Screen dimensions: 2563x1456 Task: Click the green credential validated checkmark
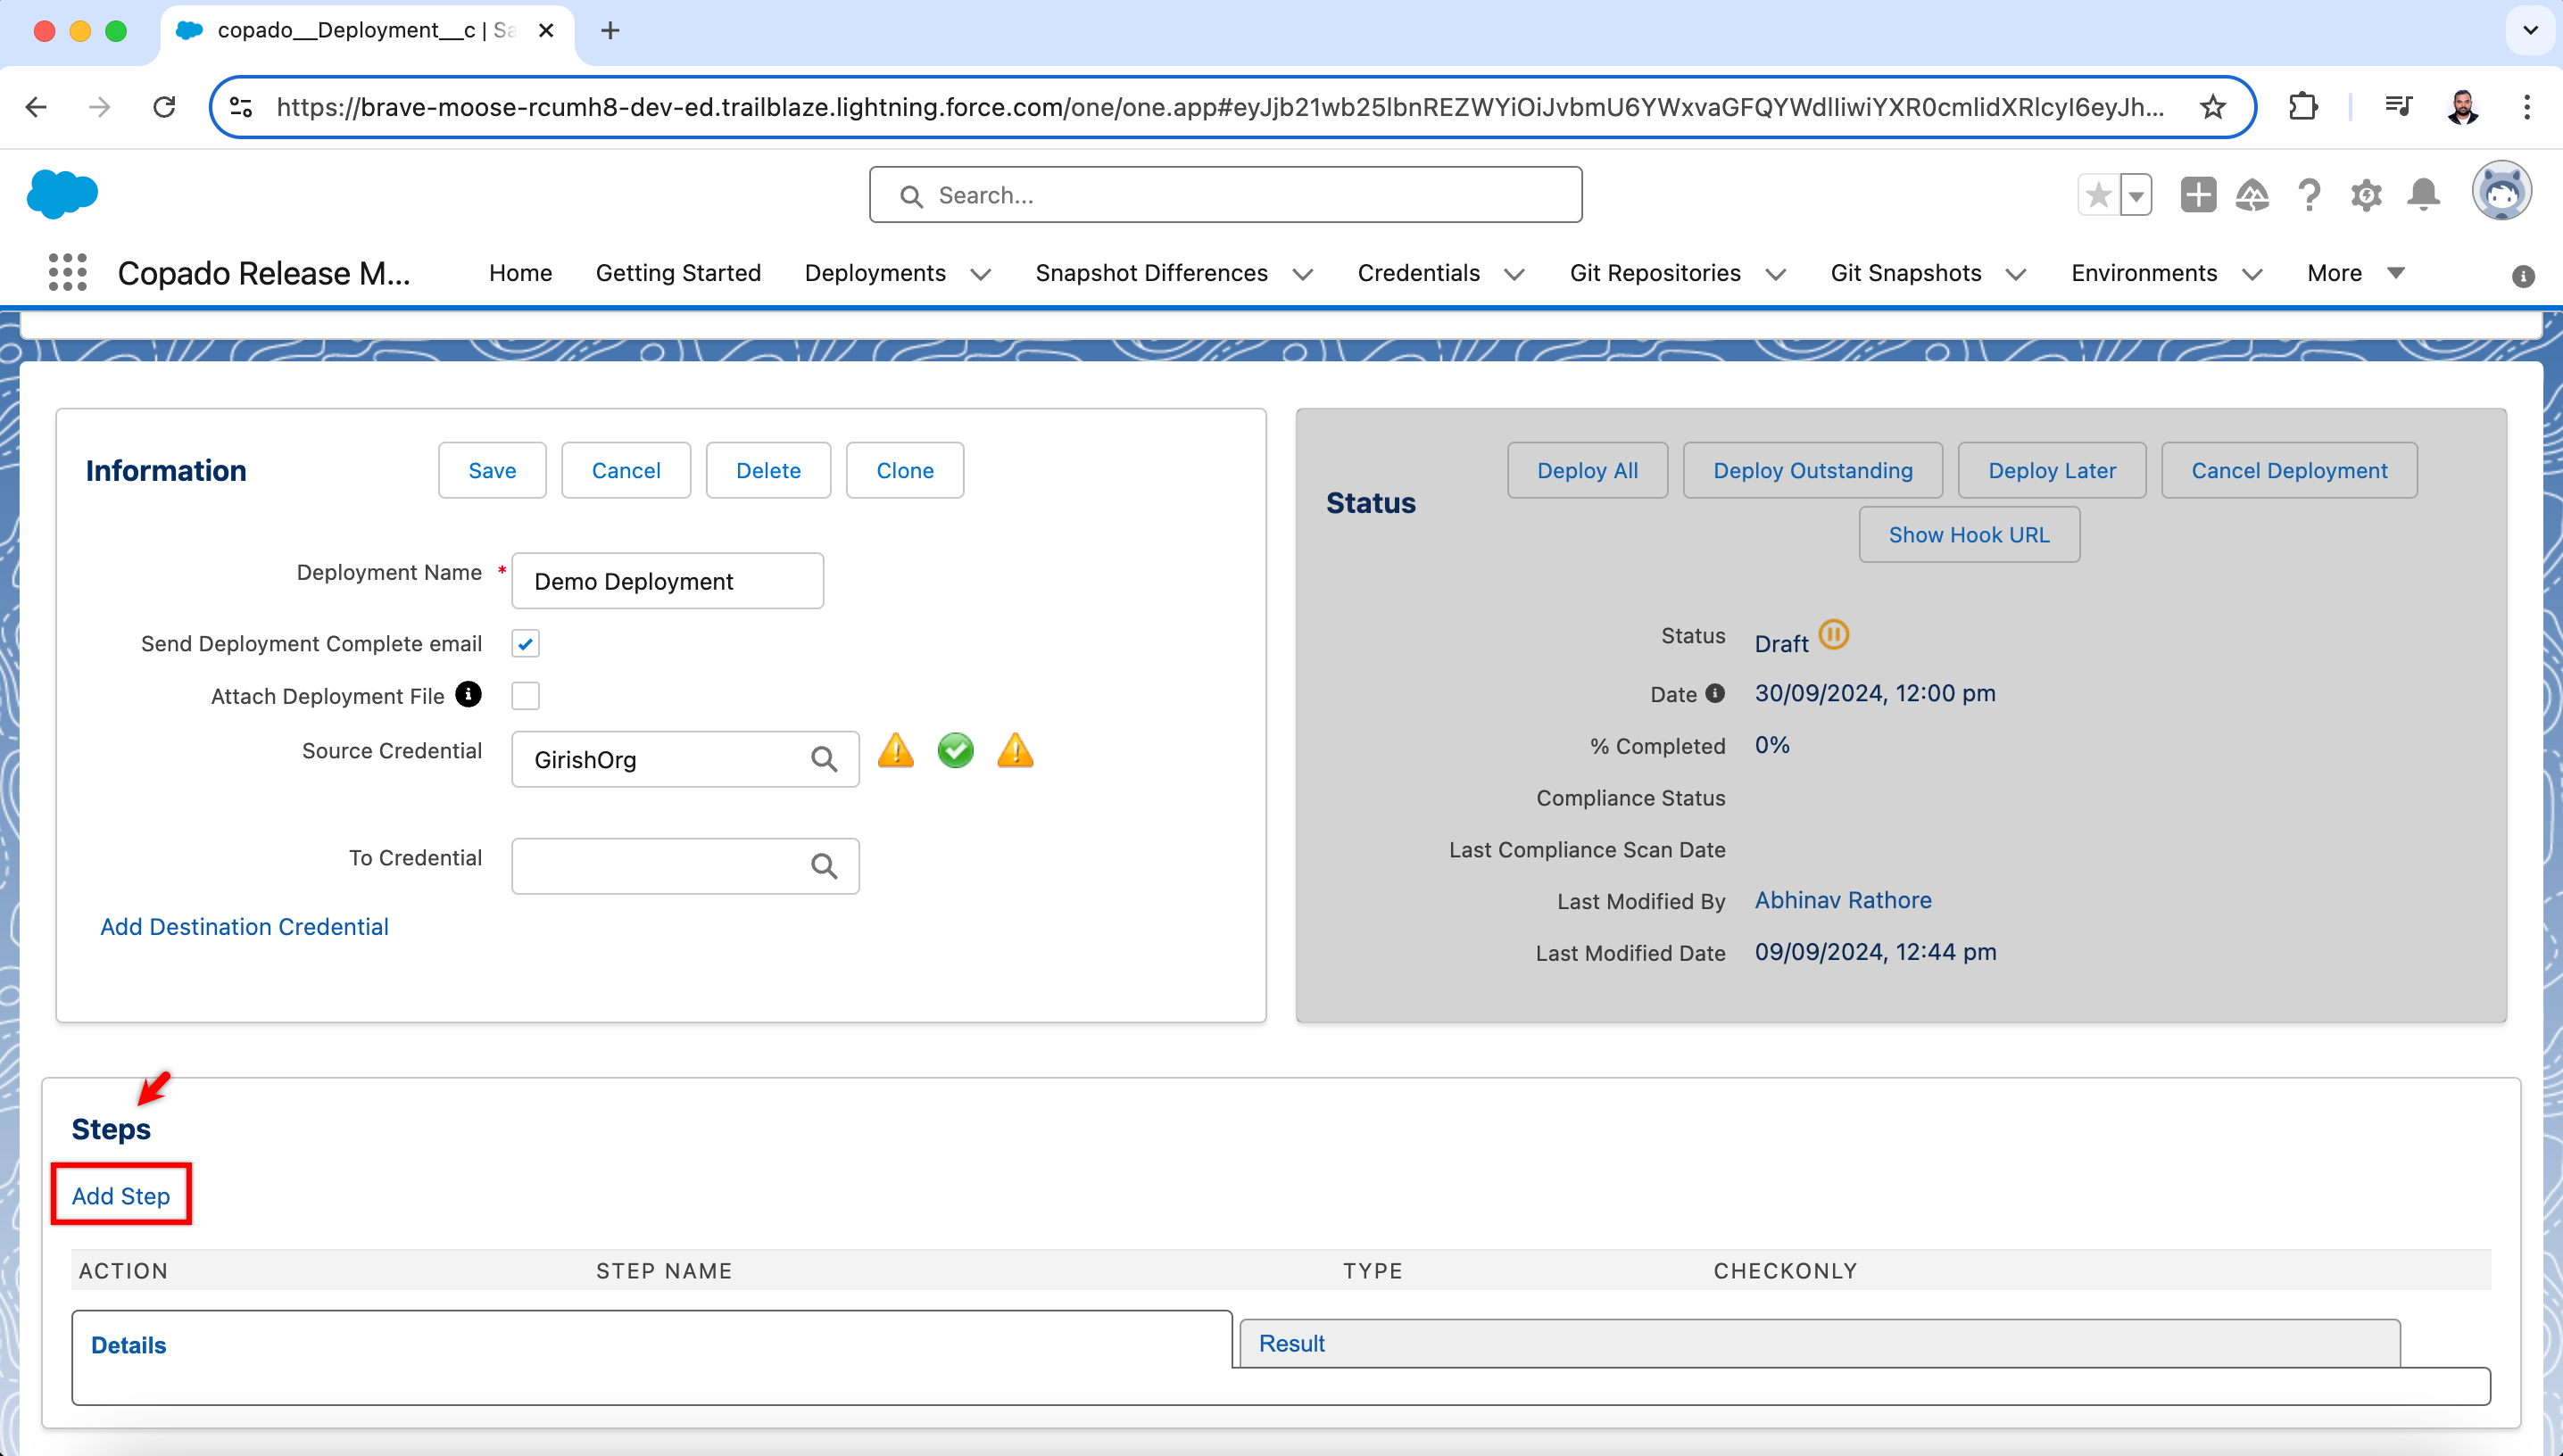pyautogui.click(x=955, y=750)
